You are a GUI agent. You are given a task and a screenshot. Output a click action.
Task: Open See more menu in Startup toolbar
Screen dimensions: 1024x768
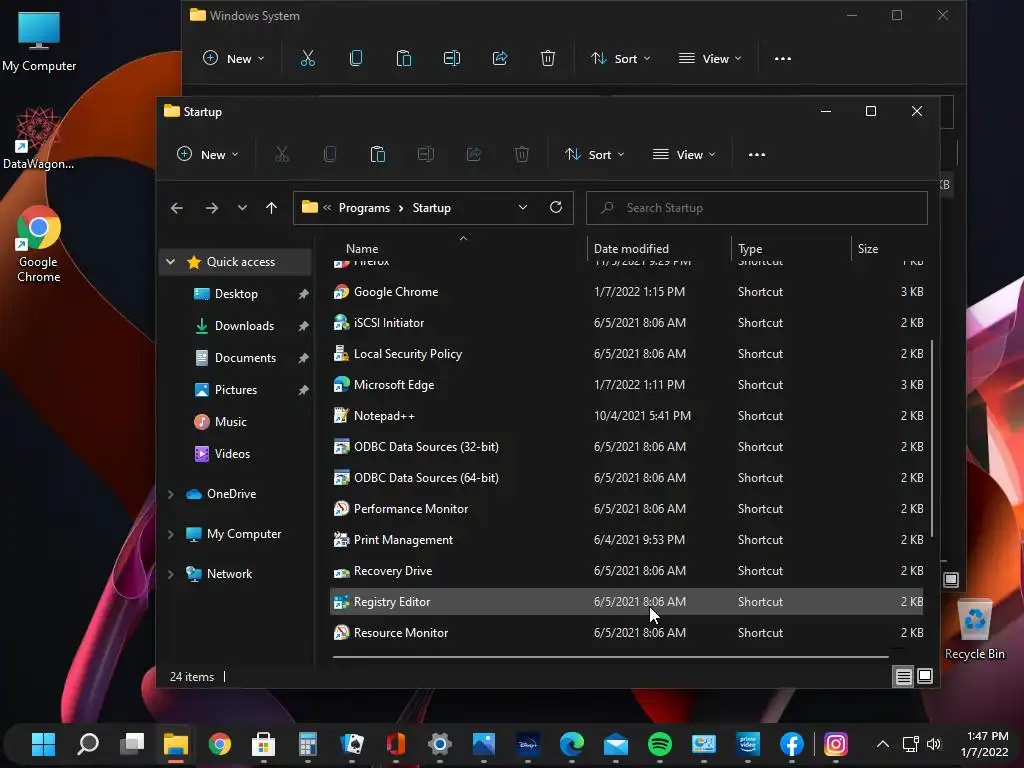pos(757,155)
